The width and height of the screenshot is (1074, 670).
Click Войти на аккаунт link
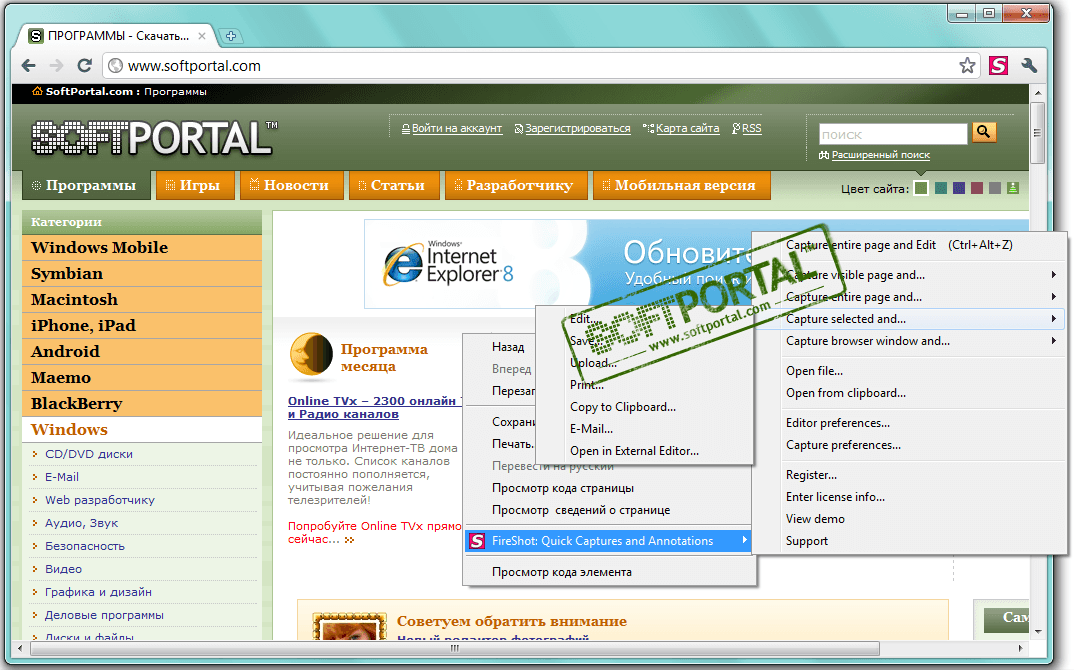click(x=456, y=128)
